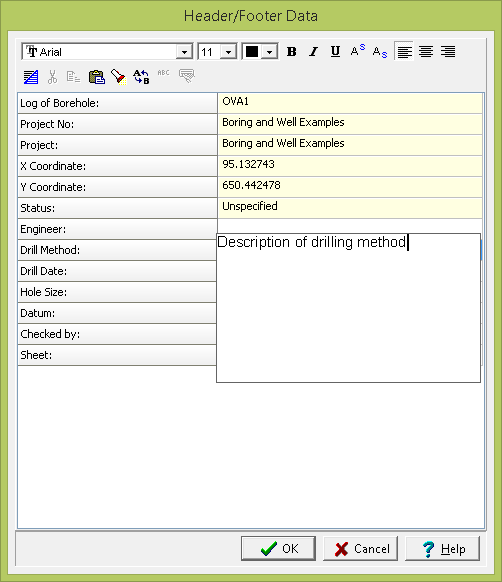Click the Cancel button
502x582 pixels.
tap(361, 548)
